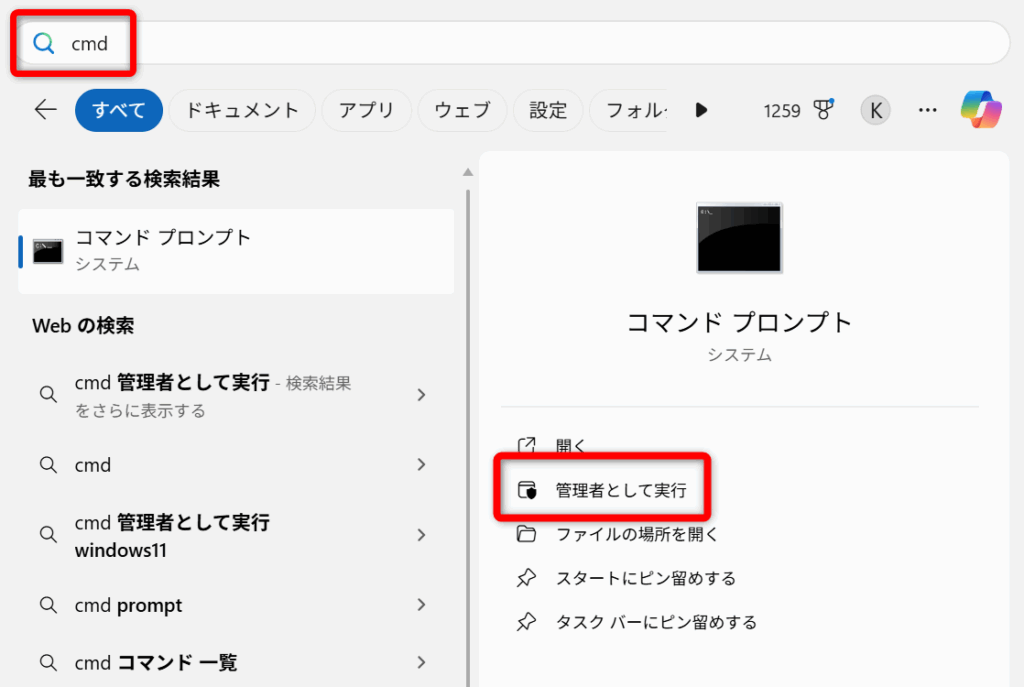This screenshot has height=687, width=1024.
Task: Click the Copilot icon in search header
Action: pos(981,110)
